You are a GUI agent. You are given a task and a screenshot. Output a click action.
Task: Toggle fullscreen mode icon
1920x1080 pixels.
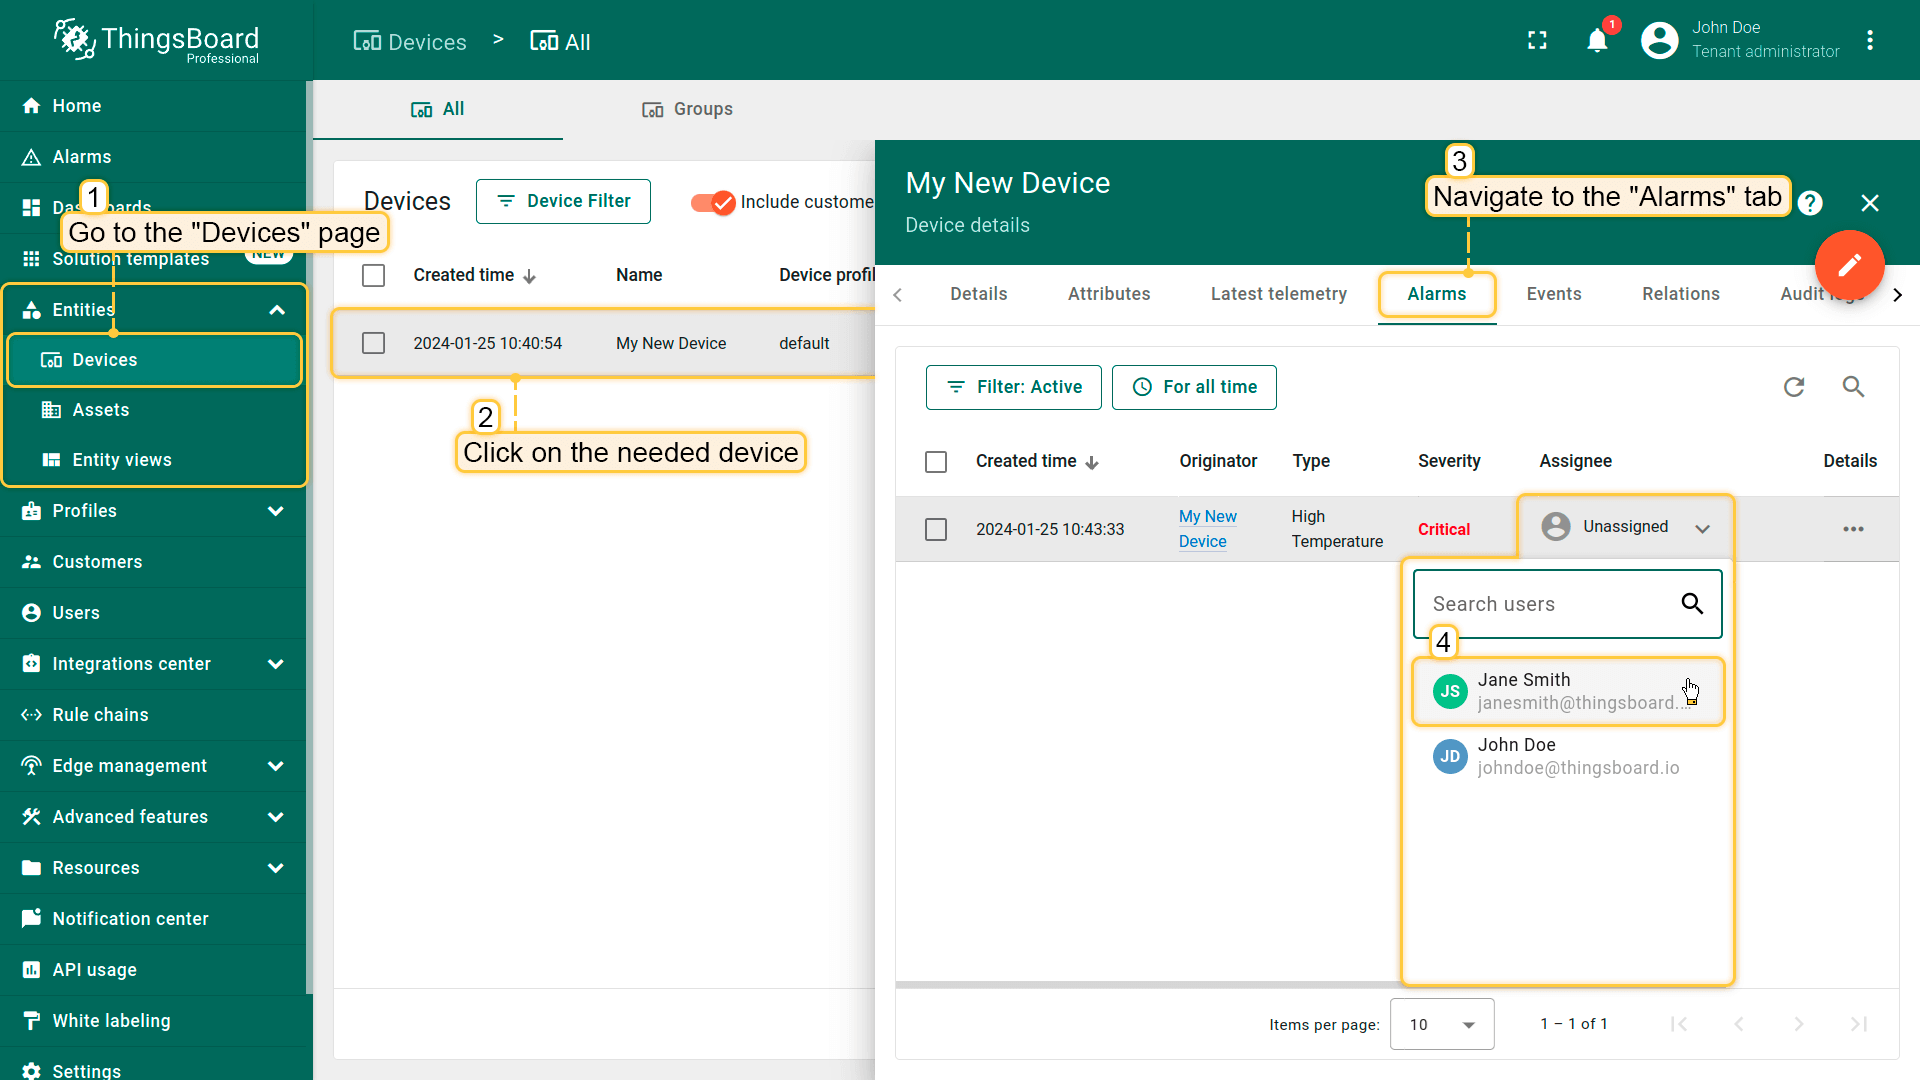coord(1537,41)
